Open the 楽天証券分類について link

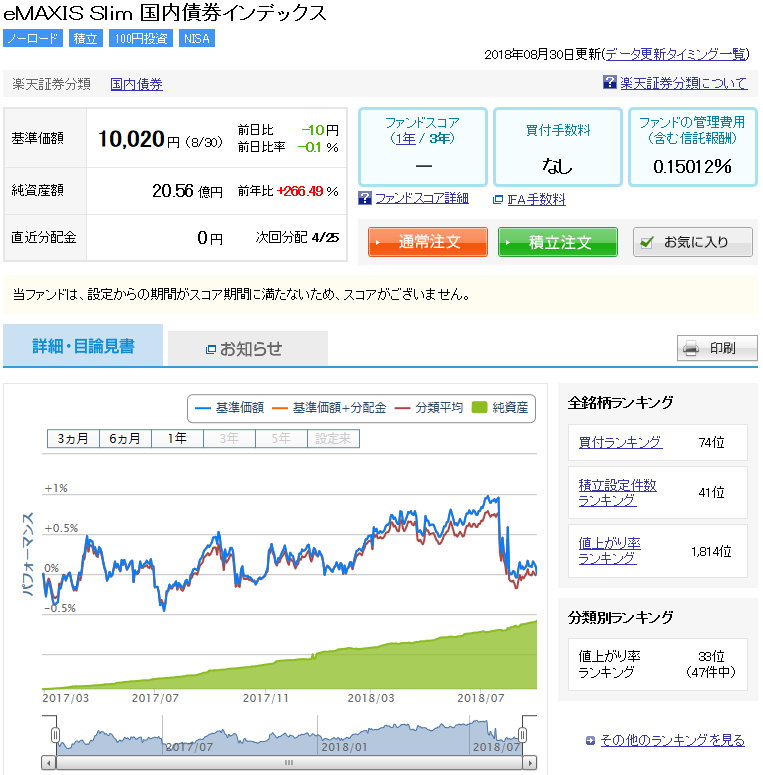pyautogui.click(x=683, y=83)
